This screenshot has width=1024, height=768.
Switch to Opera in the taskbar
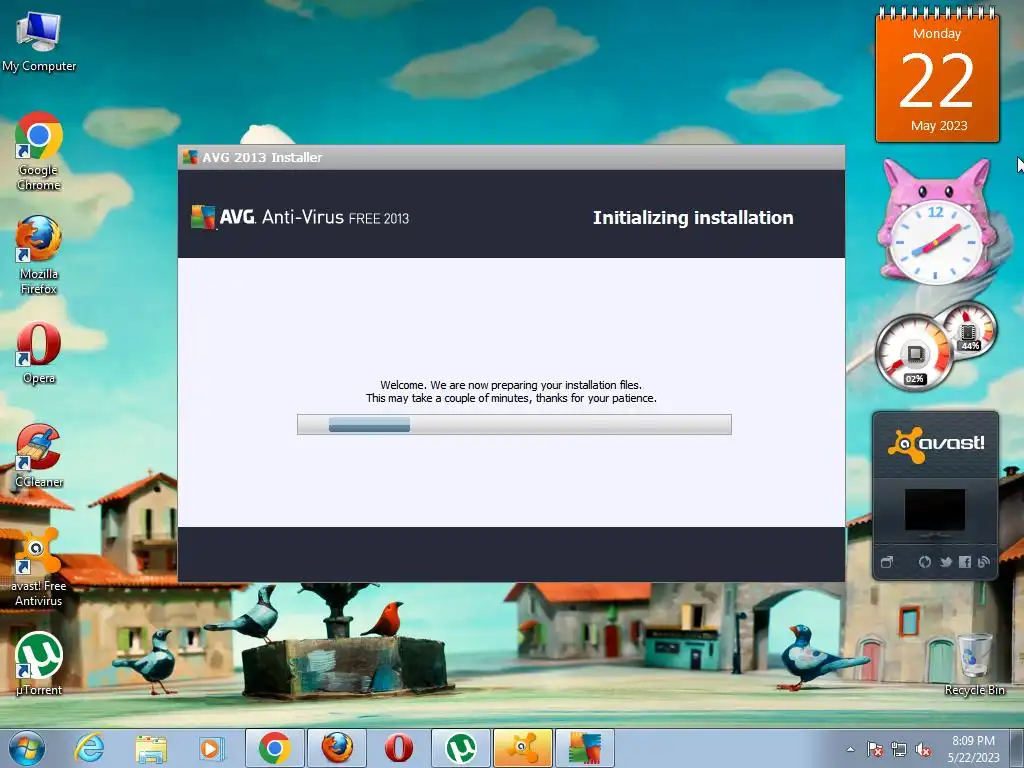coord(399,748)
